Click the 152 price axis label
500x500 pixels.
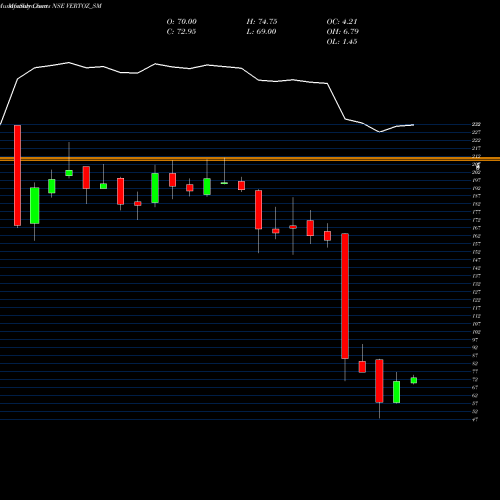point(476,252)
